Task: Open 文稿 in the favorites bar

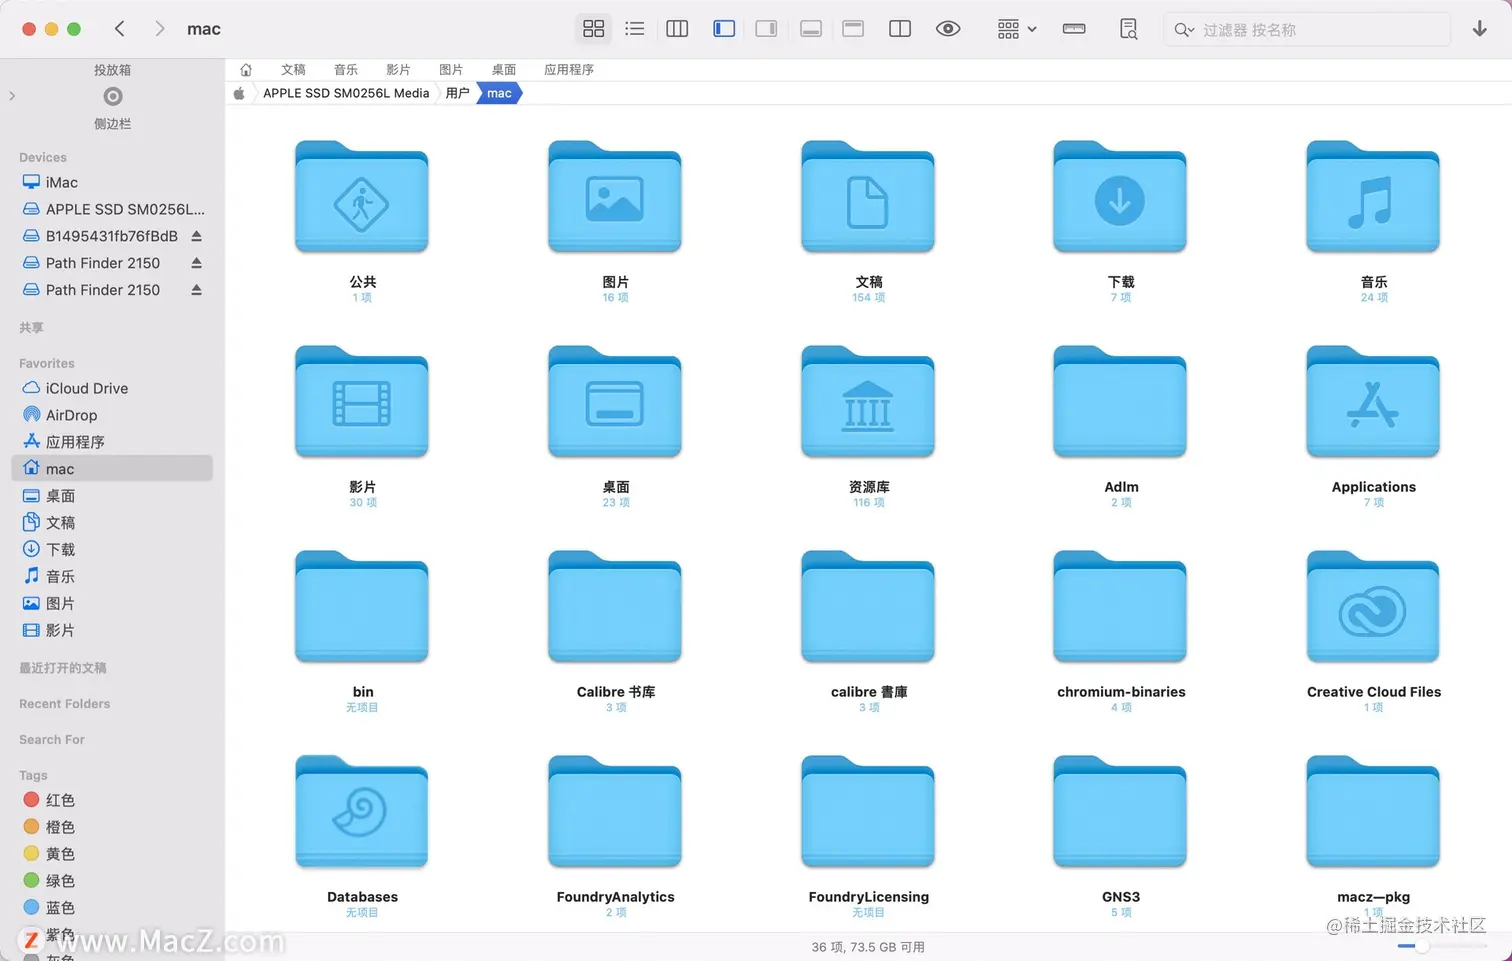Action: pos(293,70)
